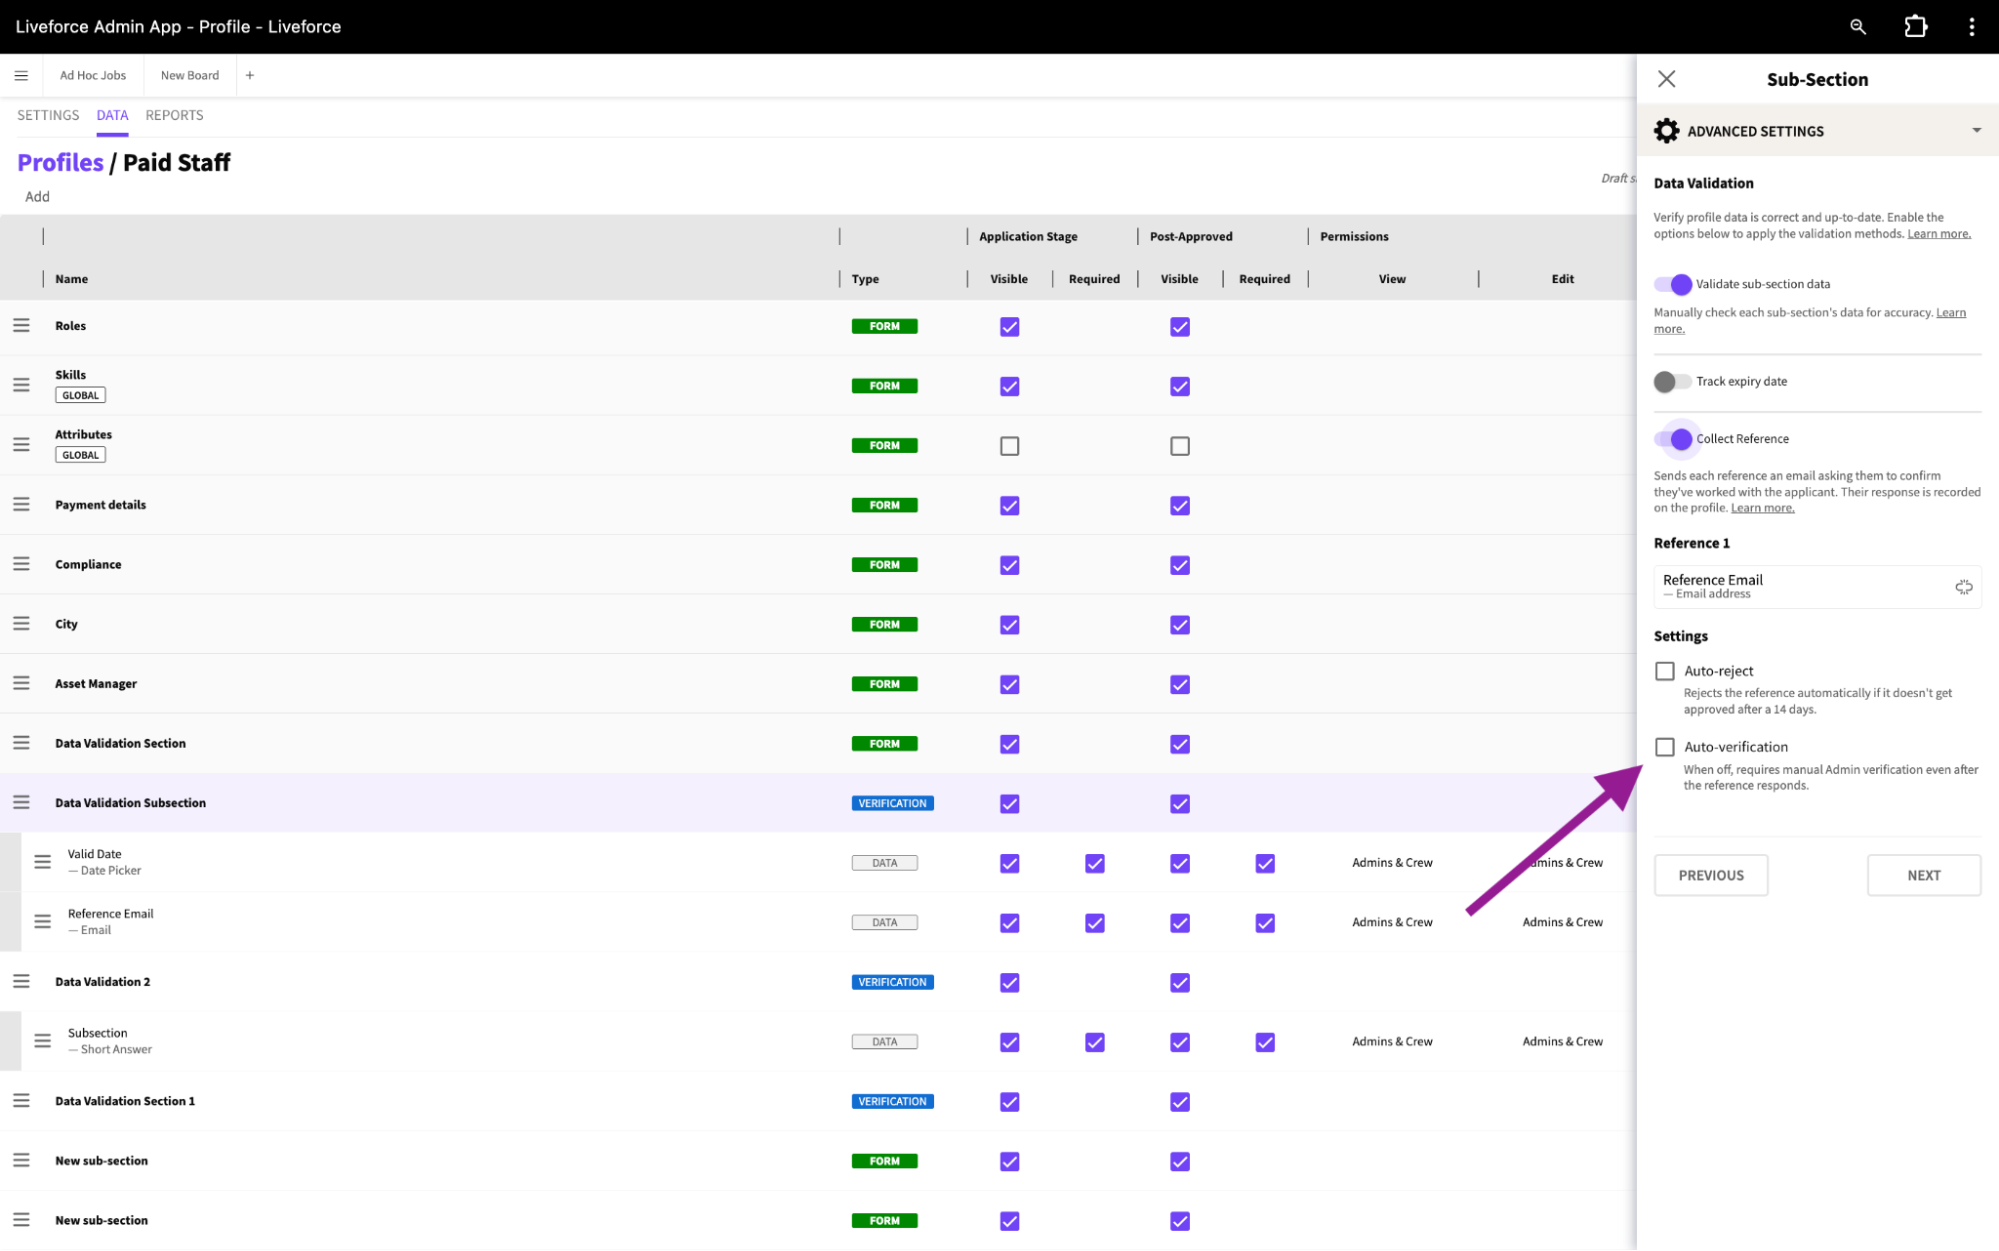Uncheck Valid Date Application Stage Required checkbox
This screenshot has height=1251, width=1999.
coord(1095,863)
